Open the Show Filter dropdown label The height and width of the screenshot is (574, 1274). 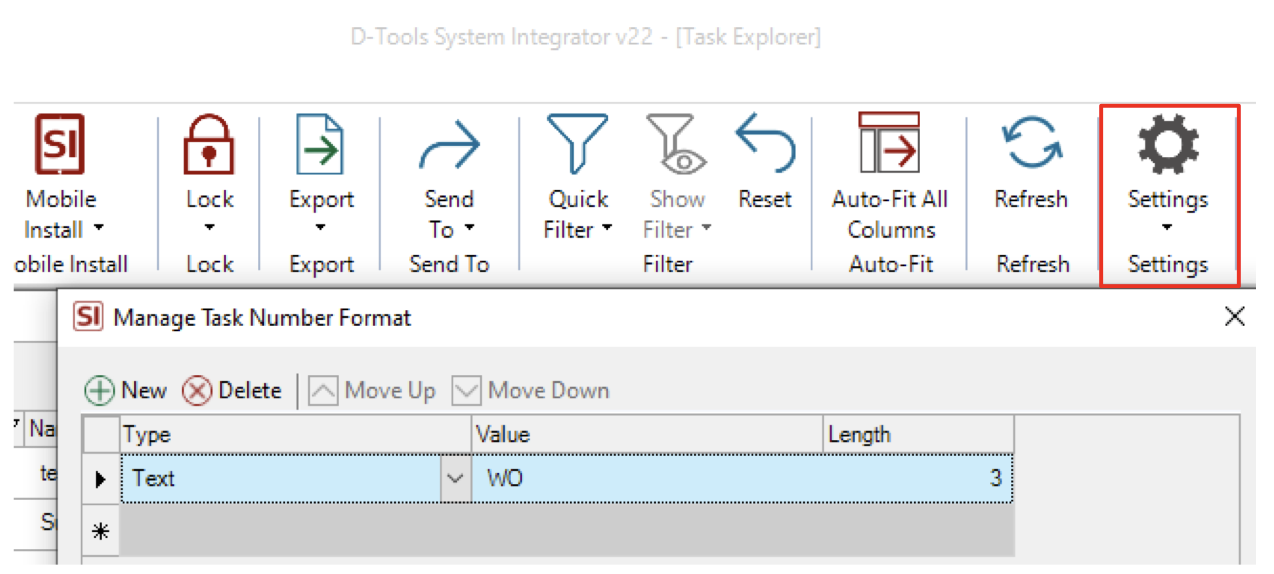point(676,229)
